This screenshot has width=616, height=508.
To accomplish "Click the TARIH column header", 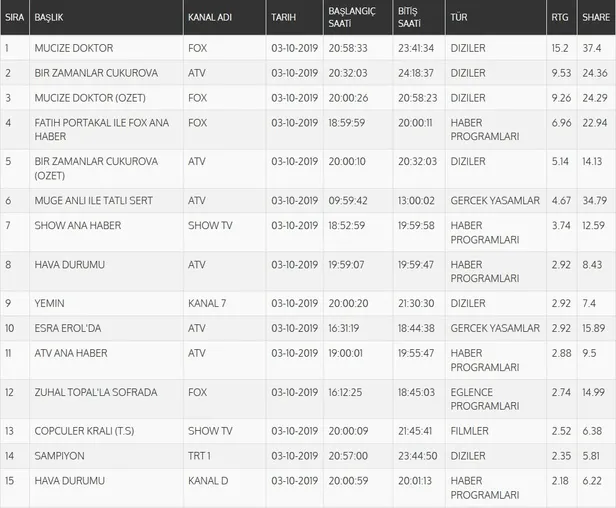I will (283, 18).
